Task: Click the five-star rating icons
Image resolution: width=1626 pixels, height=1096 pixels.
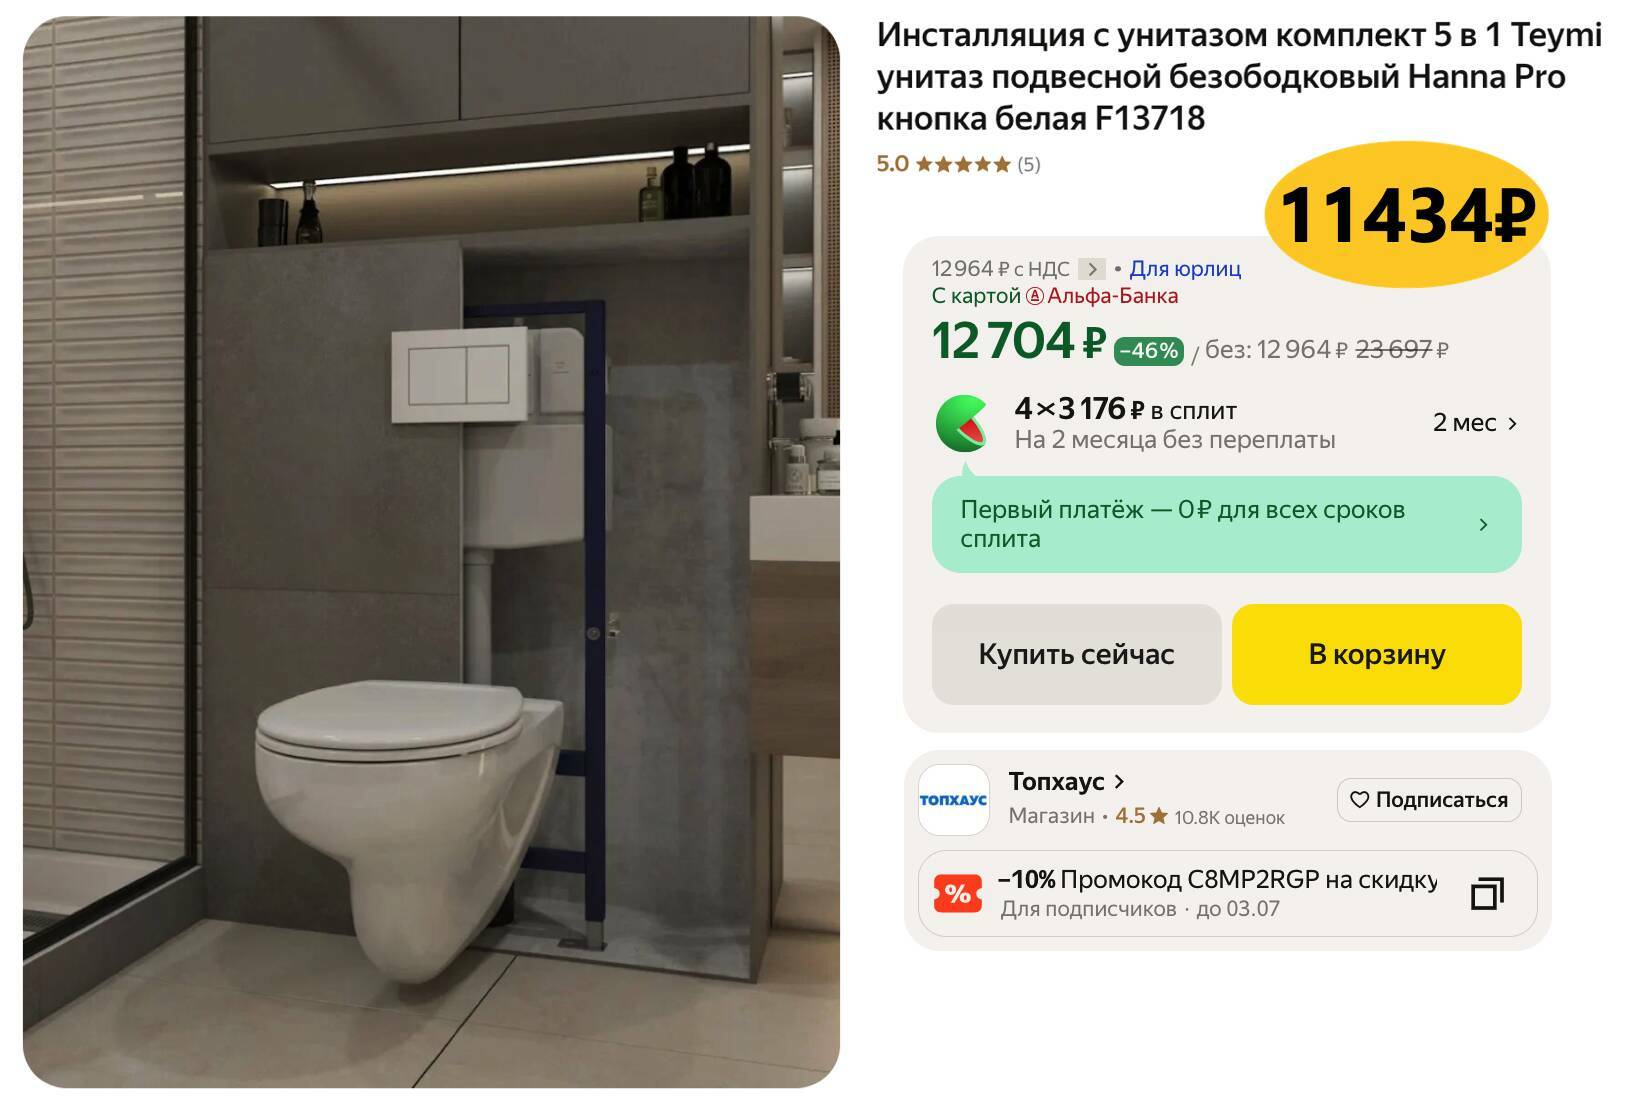Action: (x=962, y=165)
